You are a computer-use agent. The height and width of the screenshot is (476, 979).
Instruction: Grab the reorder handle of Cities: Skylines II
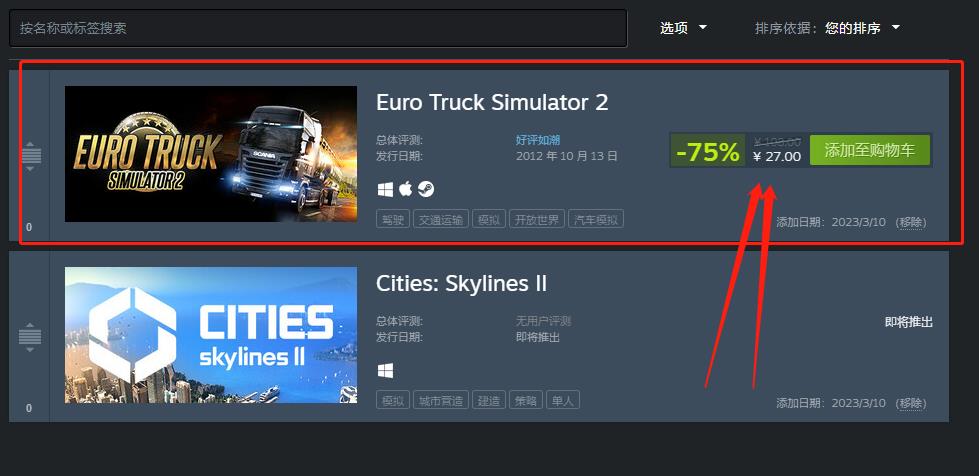[x=30, y=337]
